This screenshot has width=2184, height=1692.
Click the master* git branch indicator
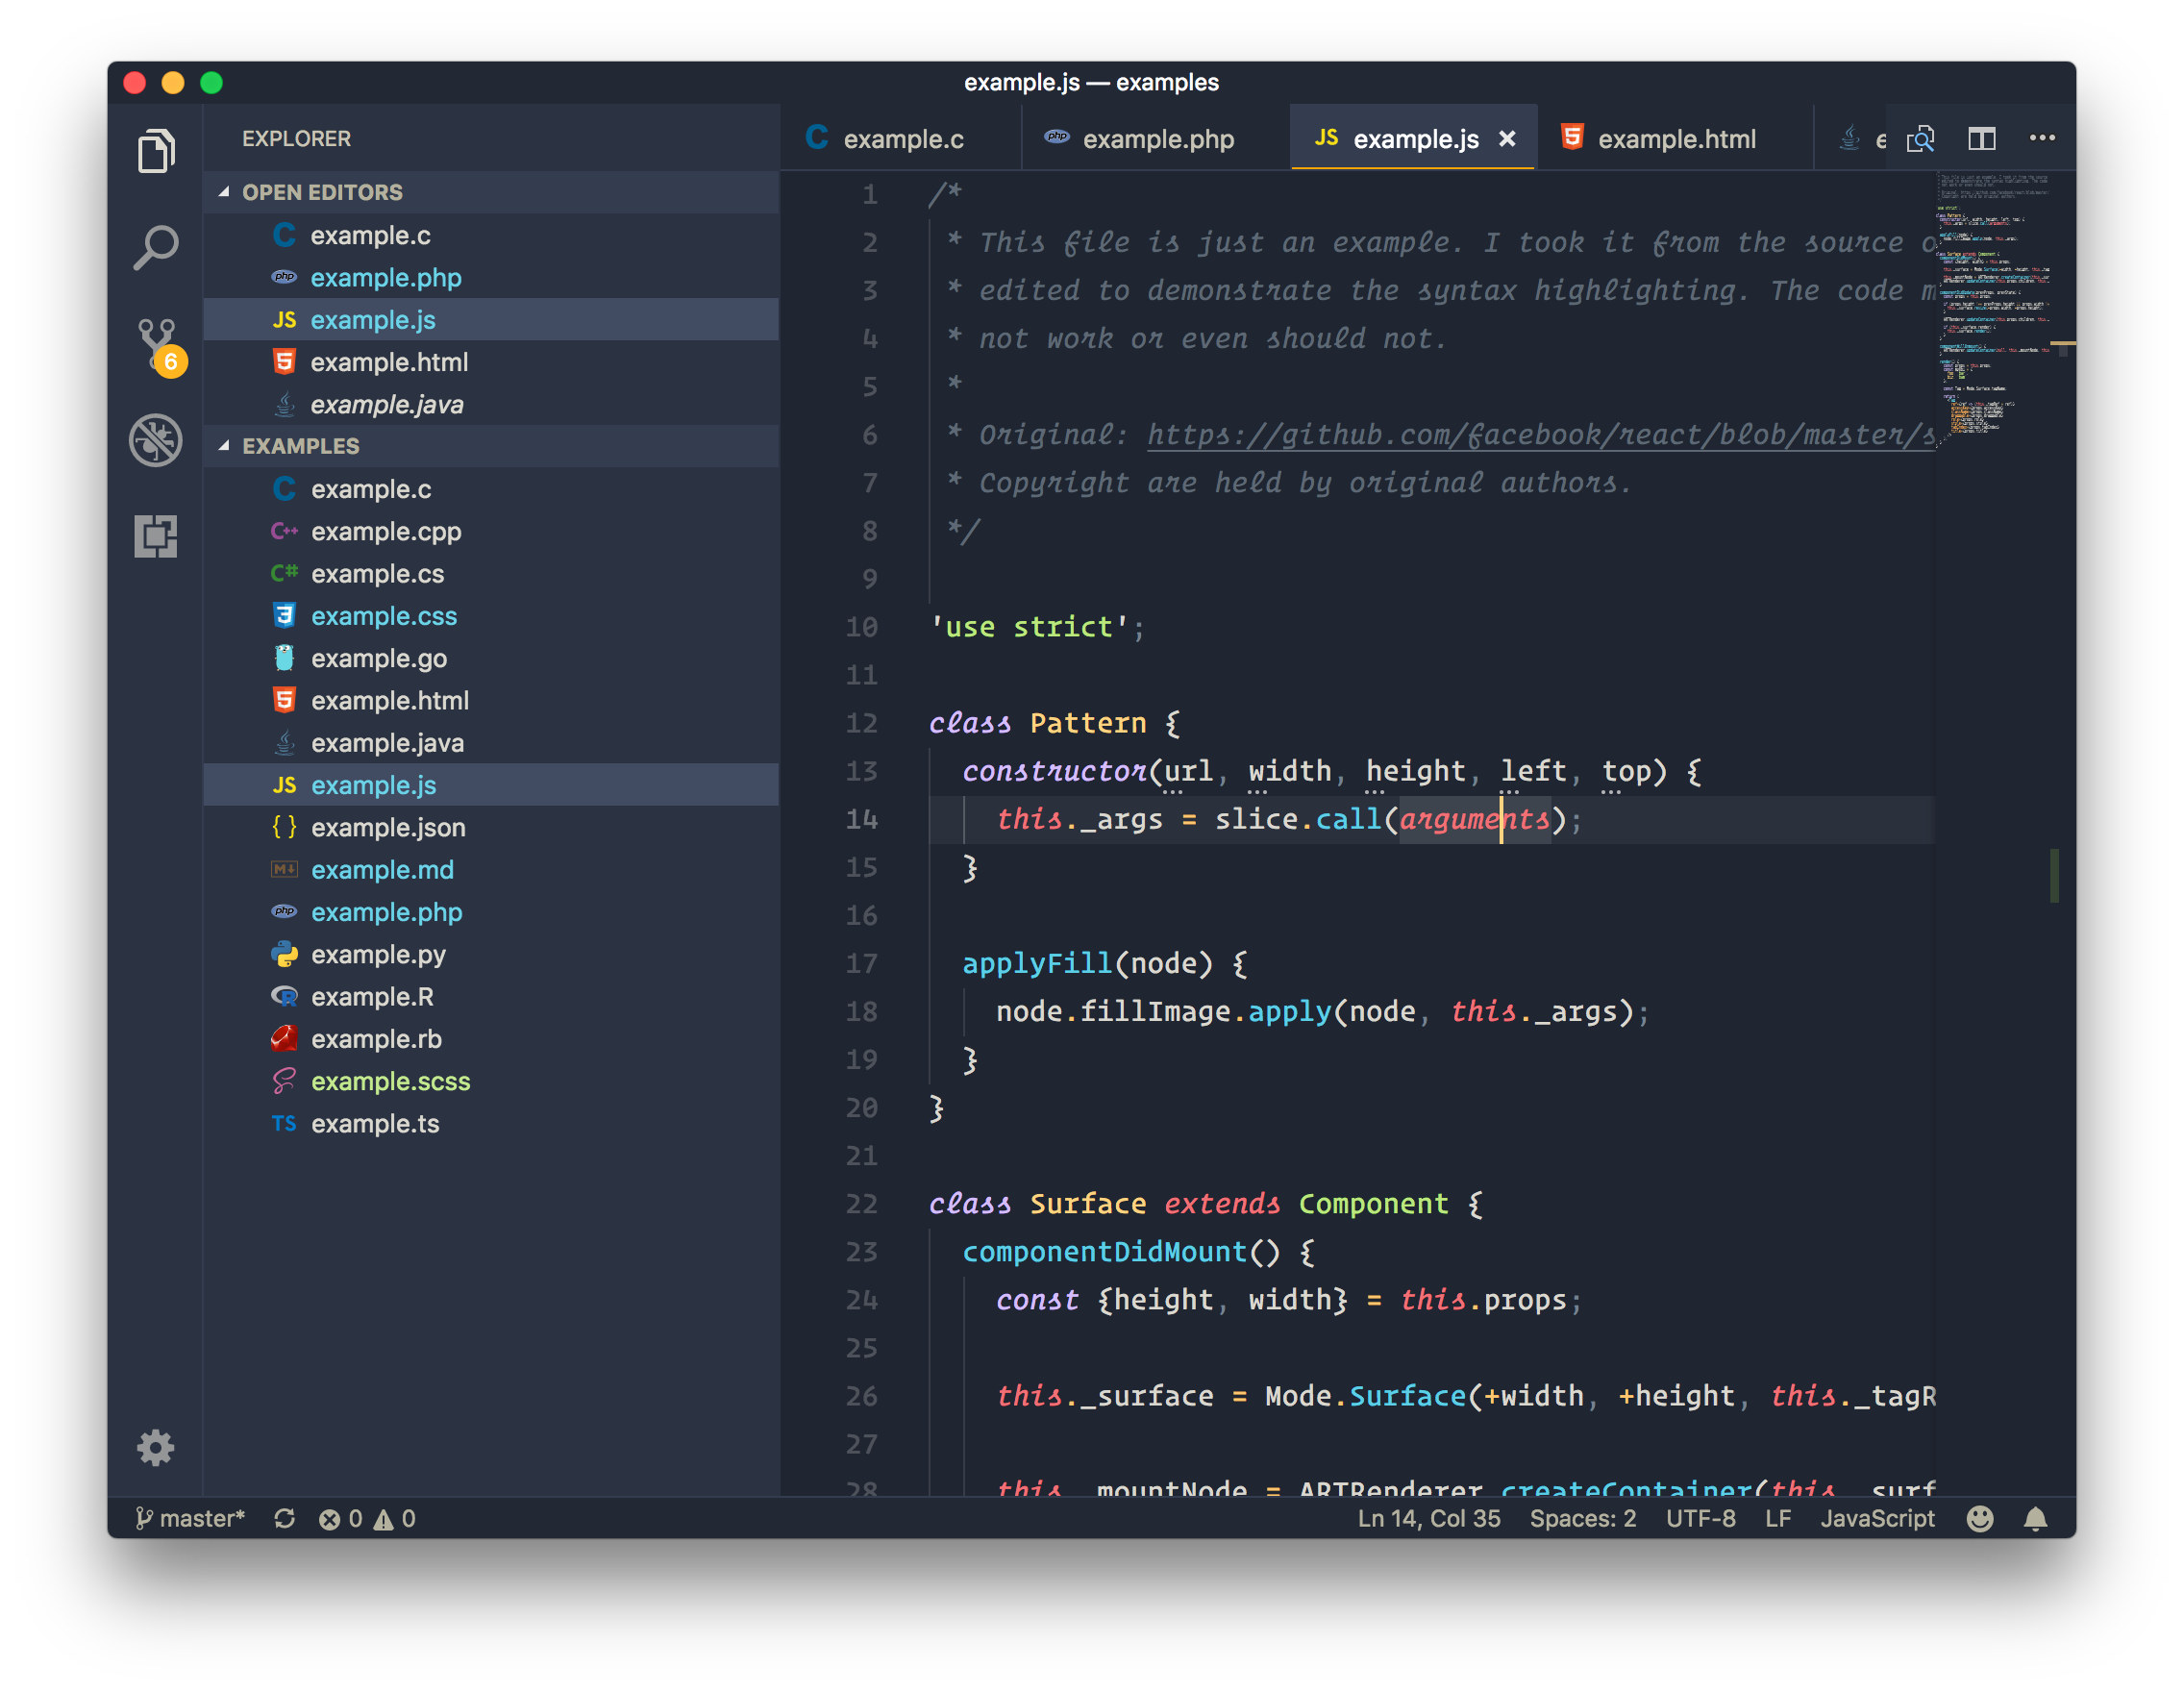pyautogui.click(x=190, y=1519)
